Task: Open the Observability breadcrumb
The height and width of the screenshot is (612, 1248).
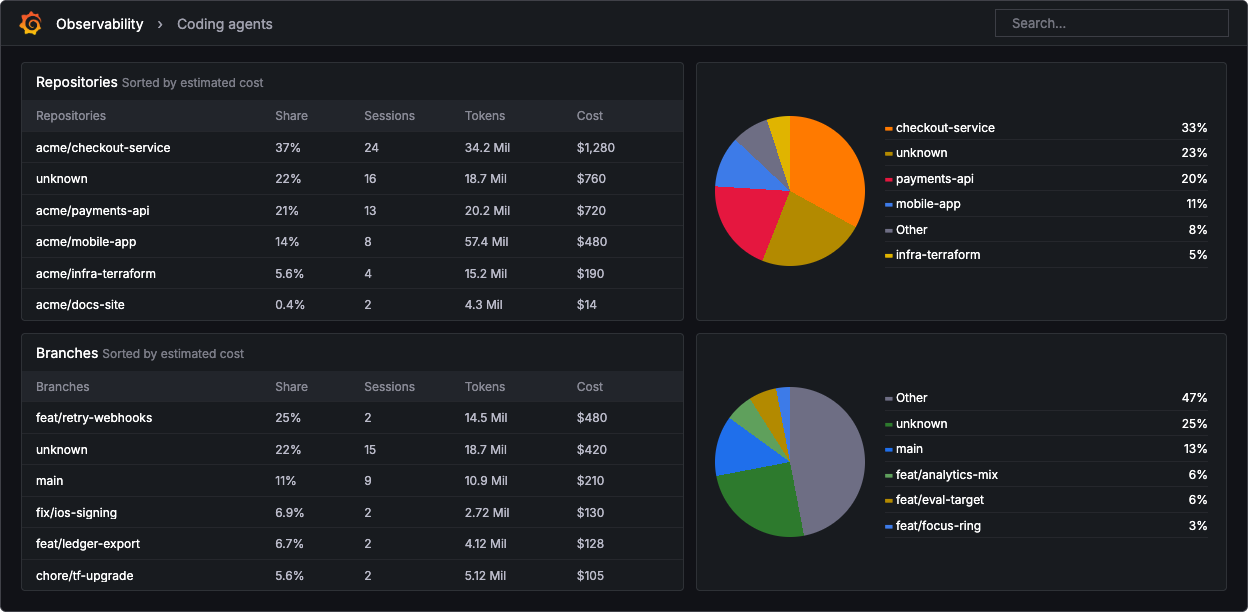Action: pyautogui.click(x=99, y=24)
